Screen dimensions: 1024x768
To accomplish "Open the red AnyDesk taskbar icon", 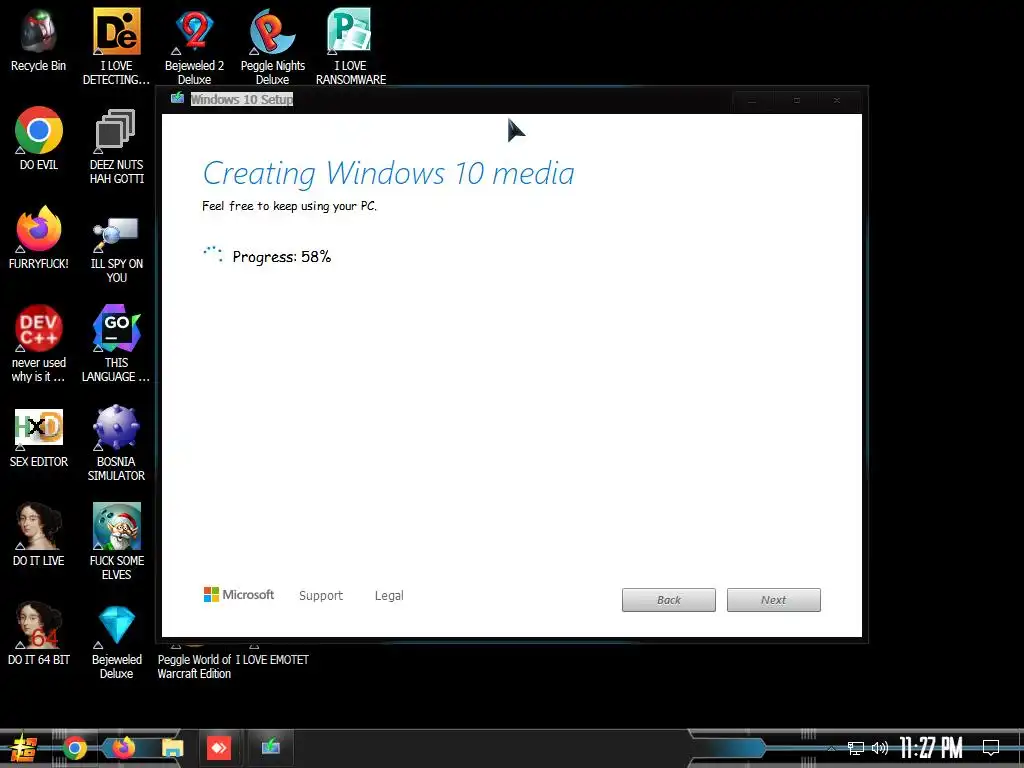I will 219,748.
